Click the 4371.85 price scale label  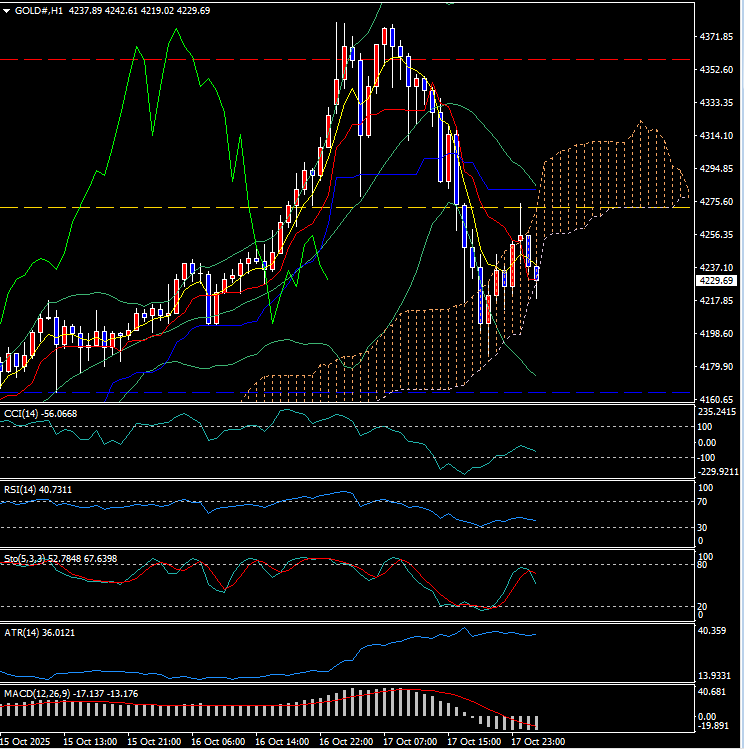(x=718, y=37)
